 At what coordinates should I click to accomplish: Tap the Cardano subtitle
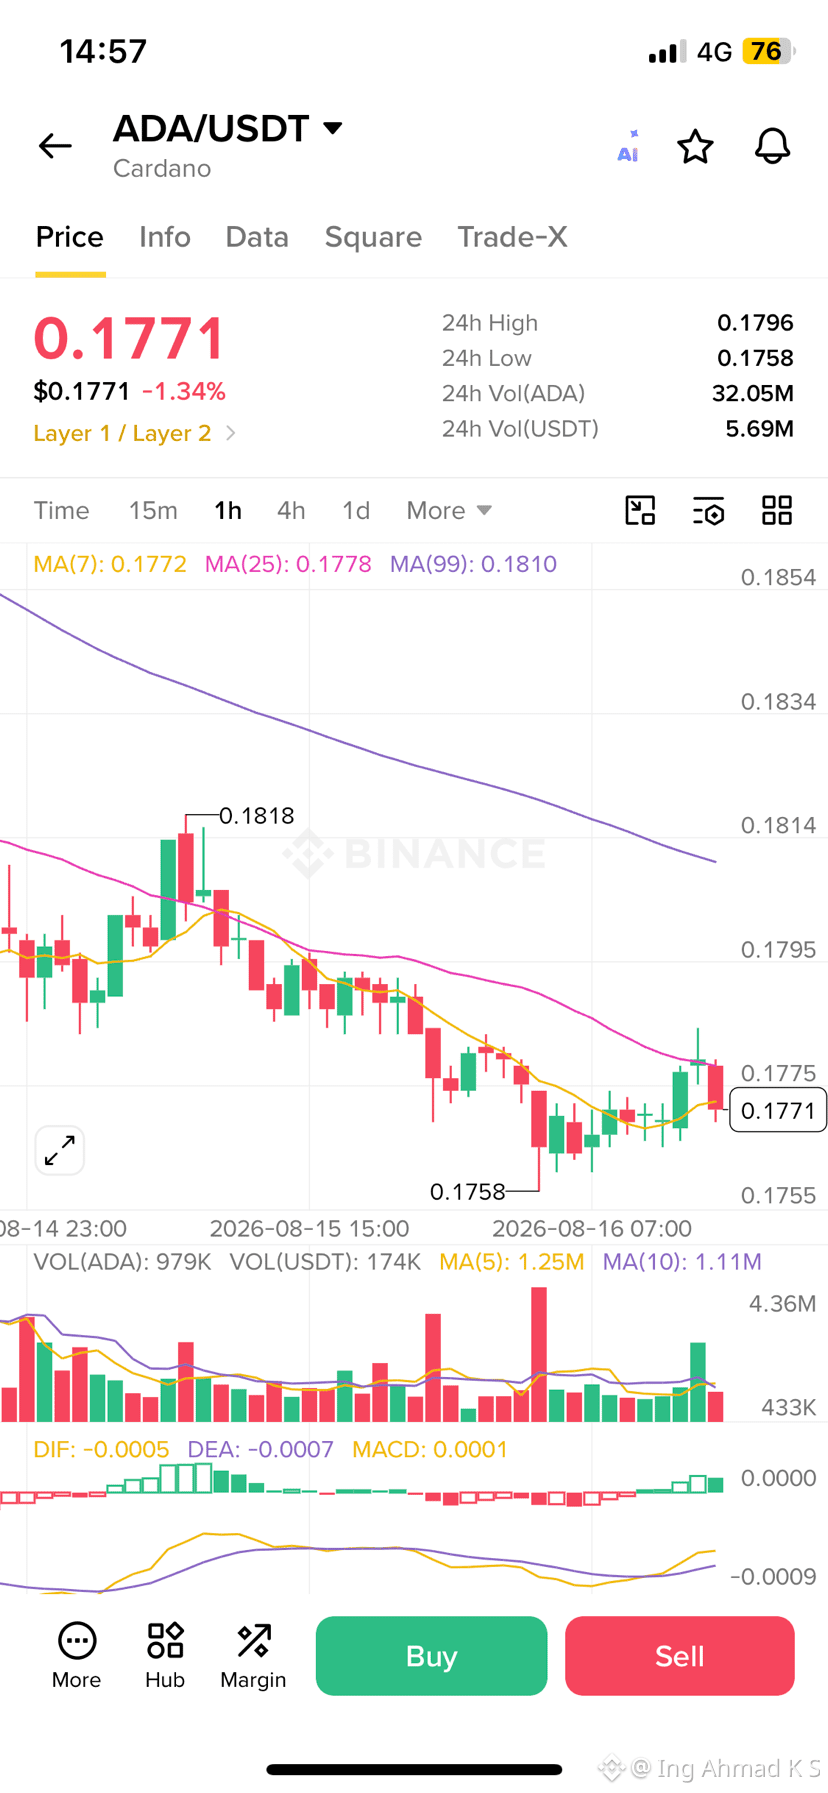click(162, 168)
